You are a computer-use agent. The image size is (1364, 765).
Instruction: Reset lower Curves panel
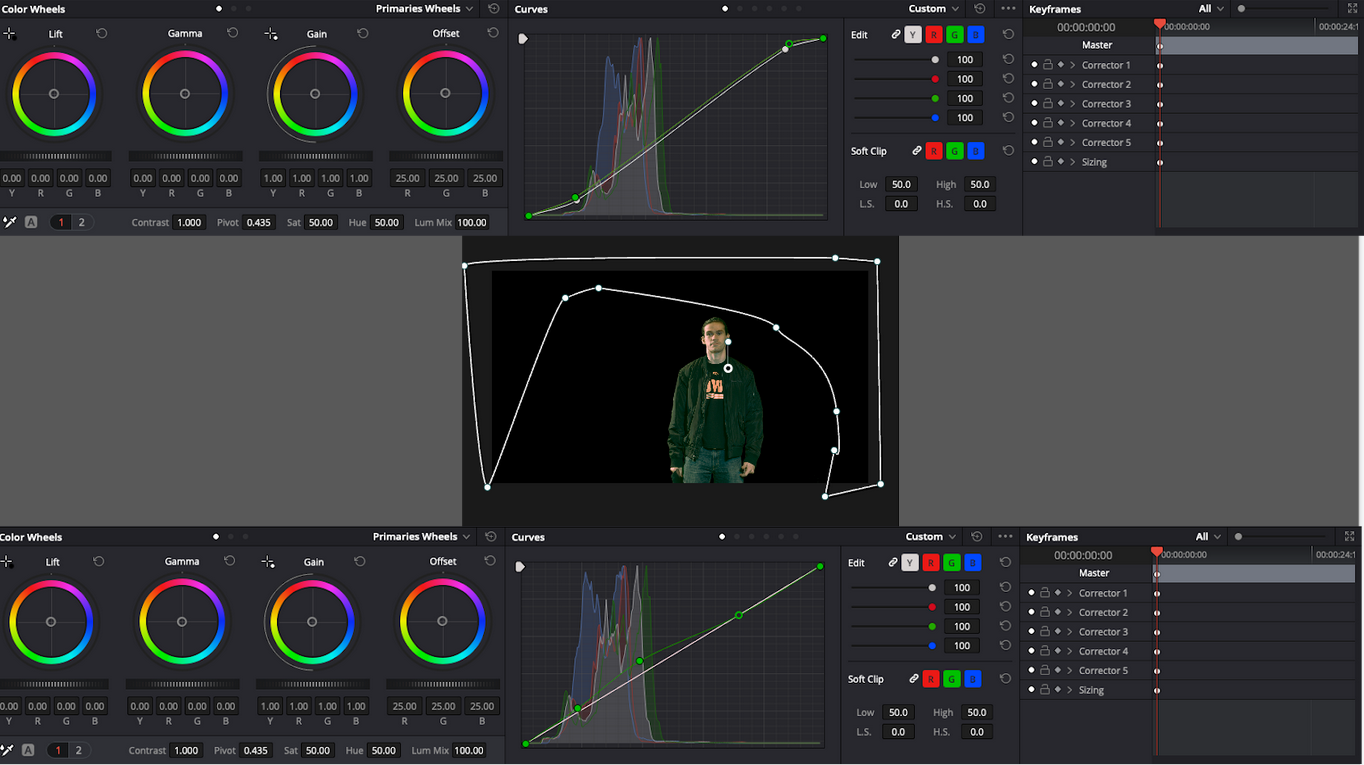[x=977, y=536]
